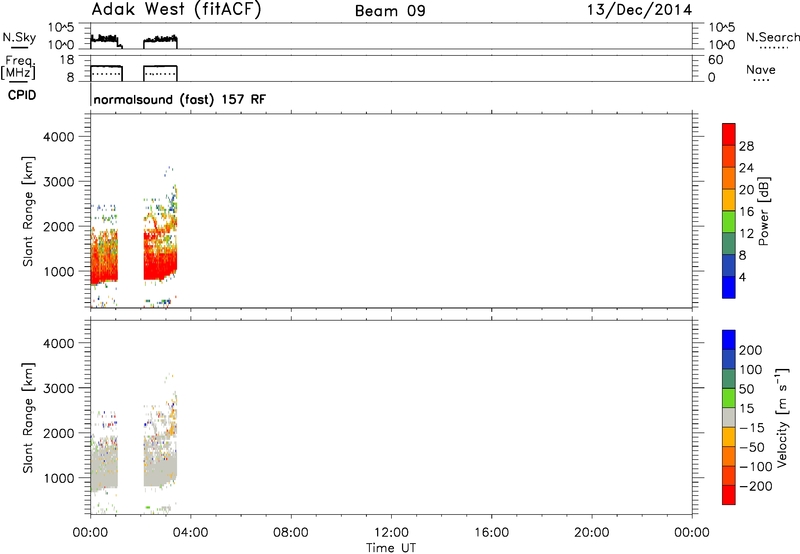Click the 'Nave' legend label
The image size is (800, 554).
click(761, 70)
